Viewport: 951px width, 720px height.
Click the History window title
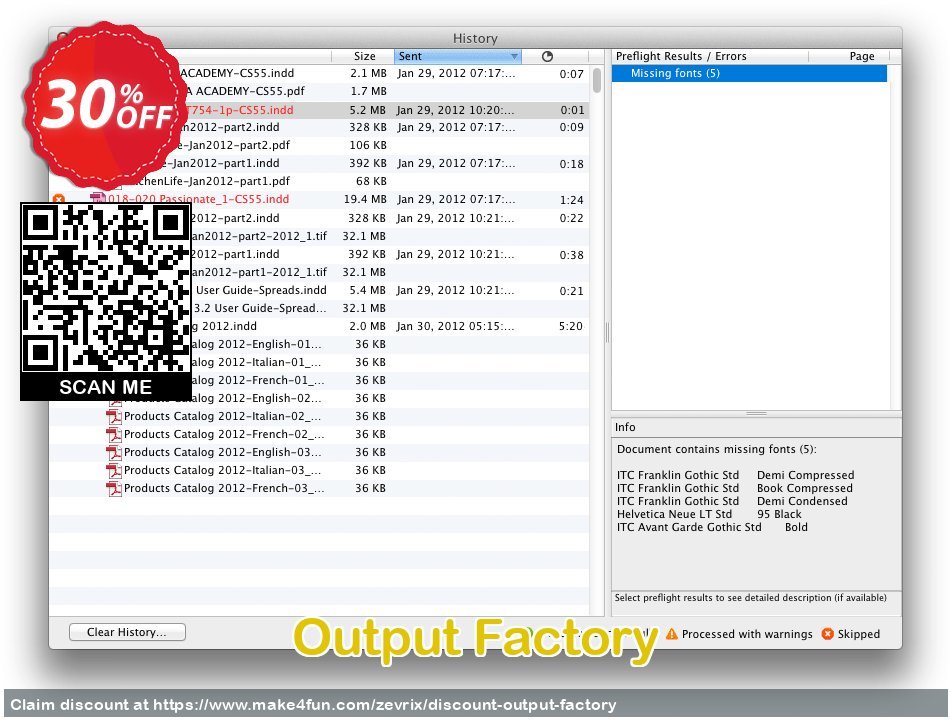(475, 38)
